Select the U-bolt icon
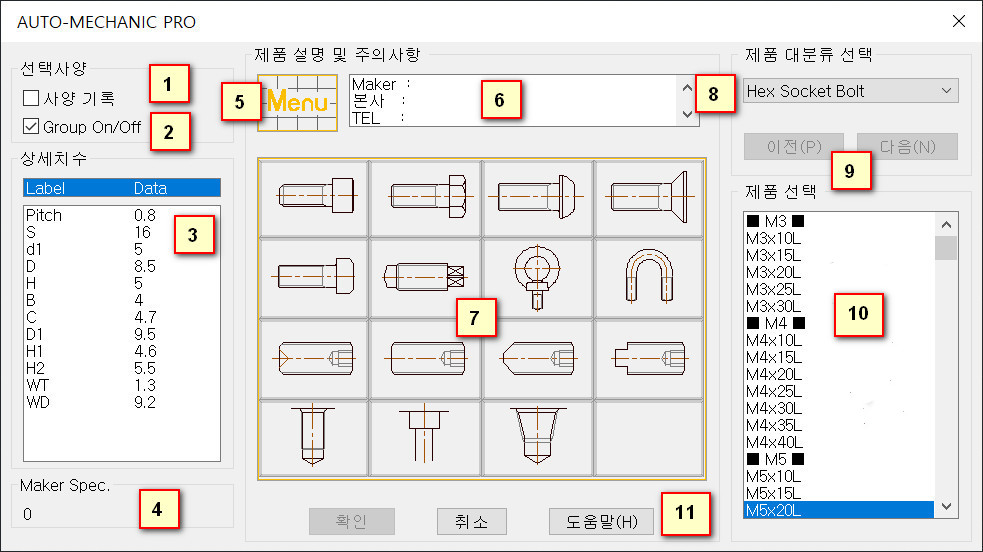 click(x=650, y=277)
